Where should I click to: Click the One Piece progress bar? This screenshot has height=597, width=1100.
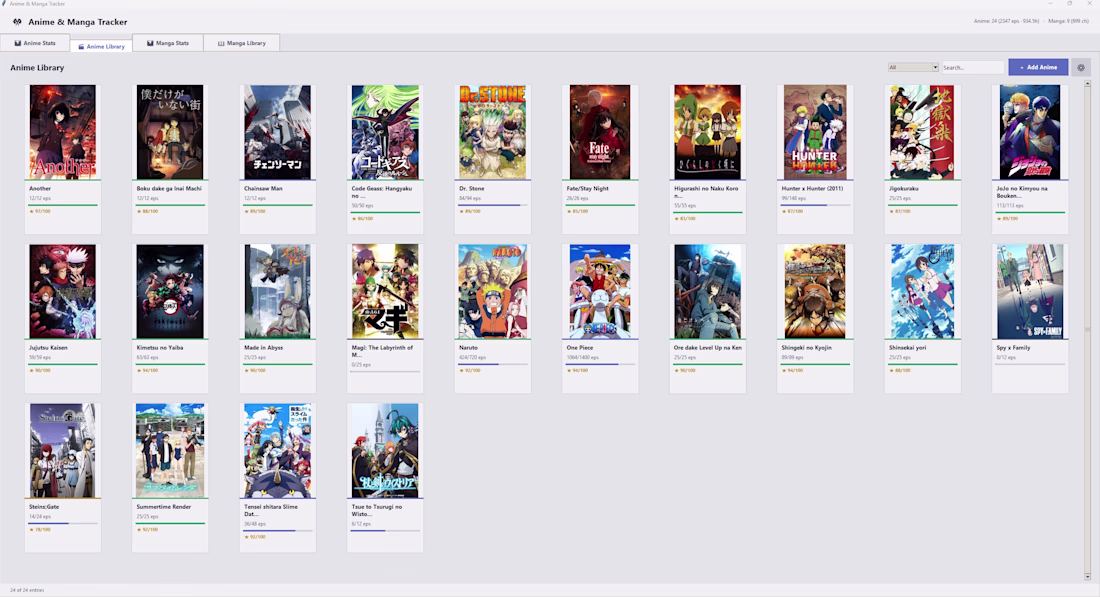point(600,364)
